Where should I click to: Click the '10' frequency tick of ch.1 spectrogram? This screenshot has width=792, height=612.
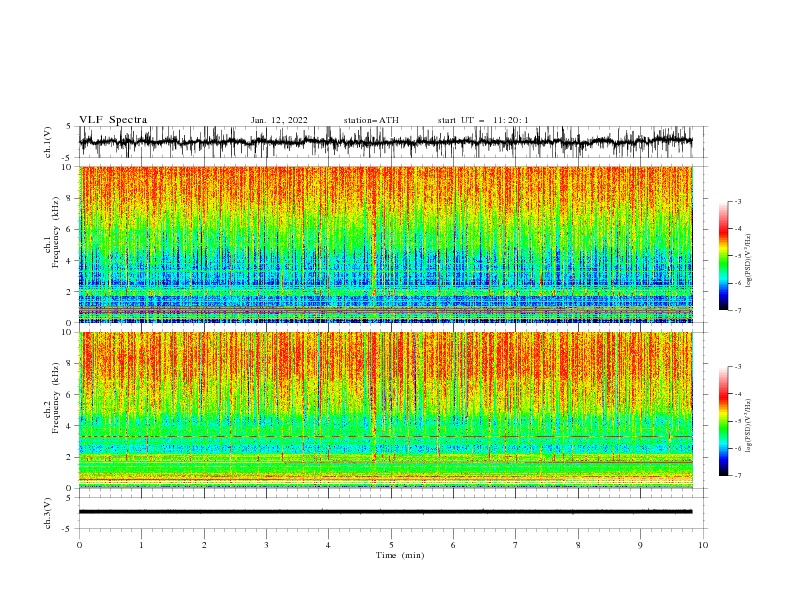tap(67, 167)
